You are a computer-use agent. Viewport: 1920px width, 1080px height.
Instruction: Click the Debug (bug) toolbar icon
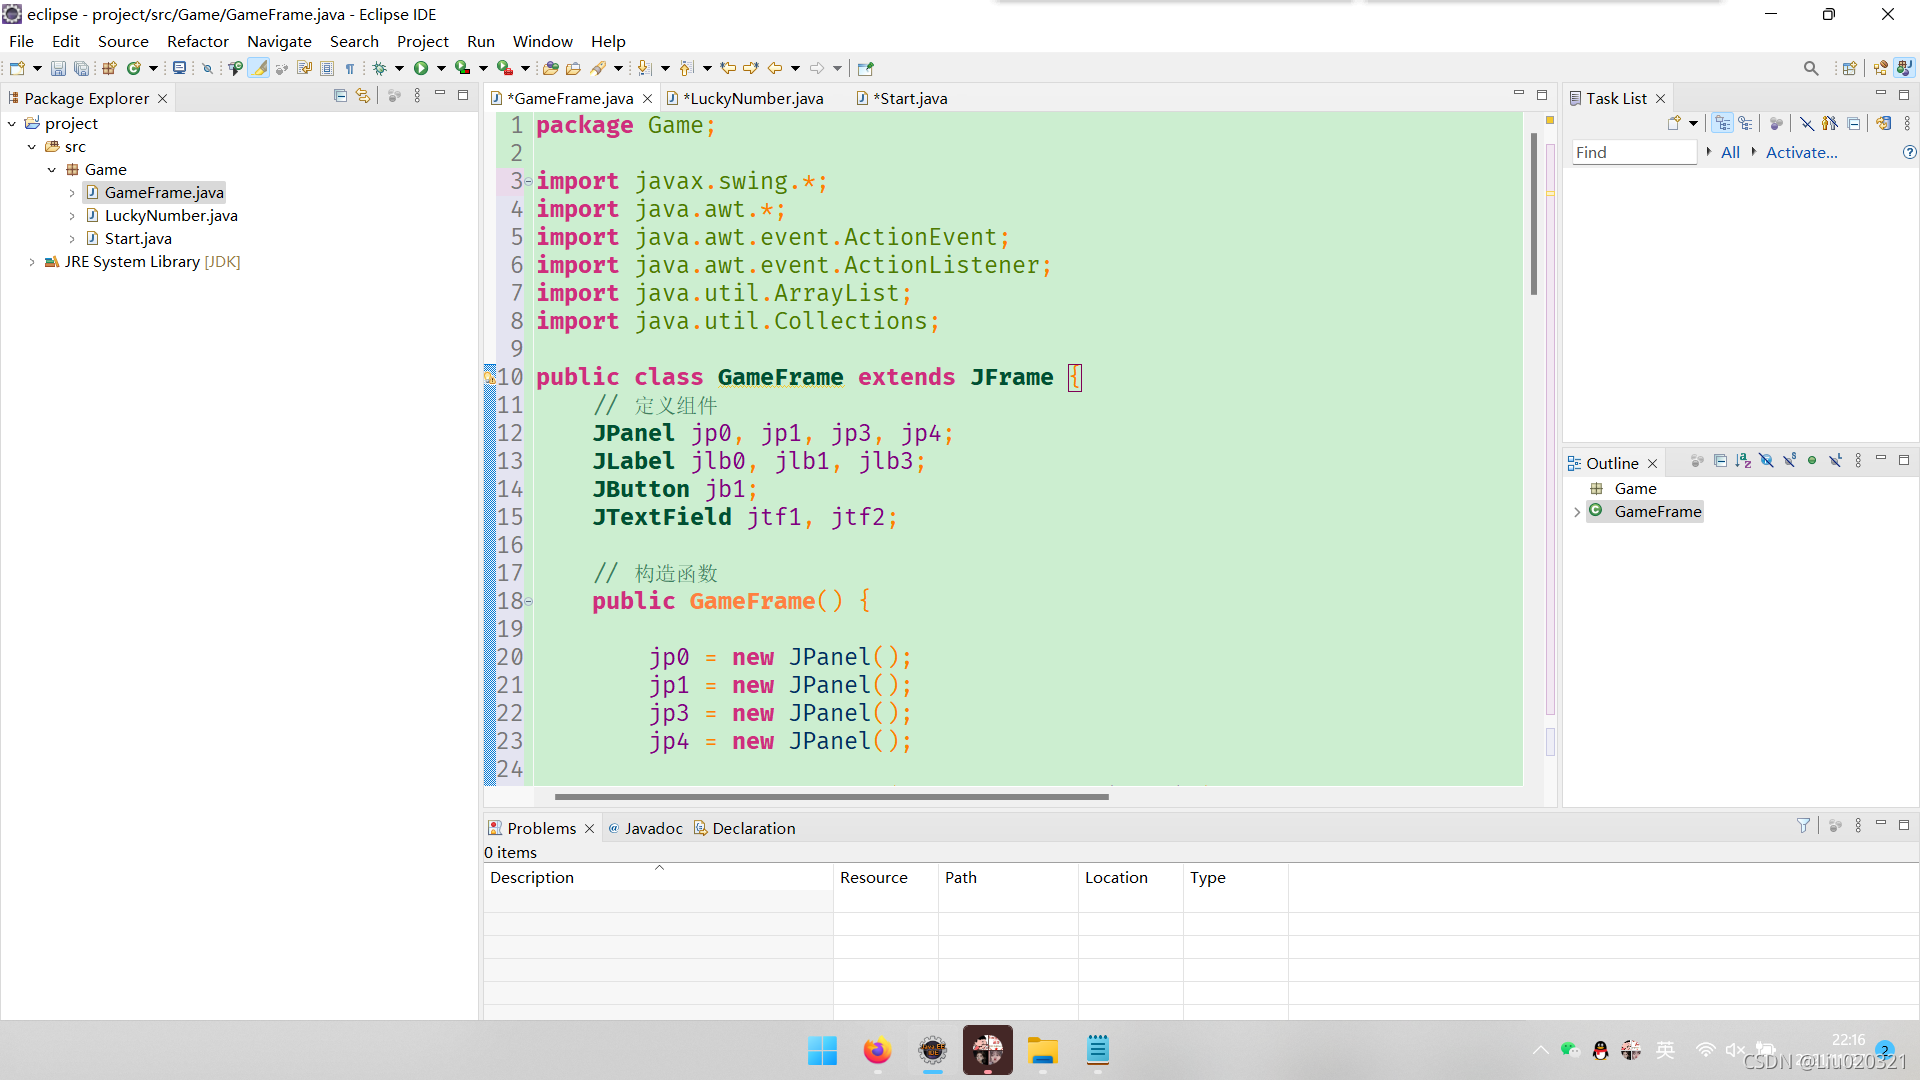point(380,68)
